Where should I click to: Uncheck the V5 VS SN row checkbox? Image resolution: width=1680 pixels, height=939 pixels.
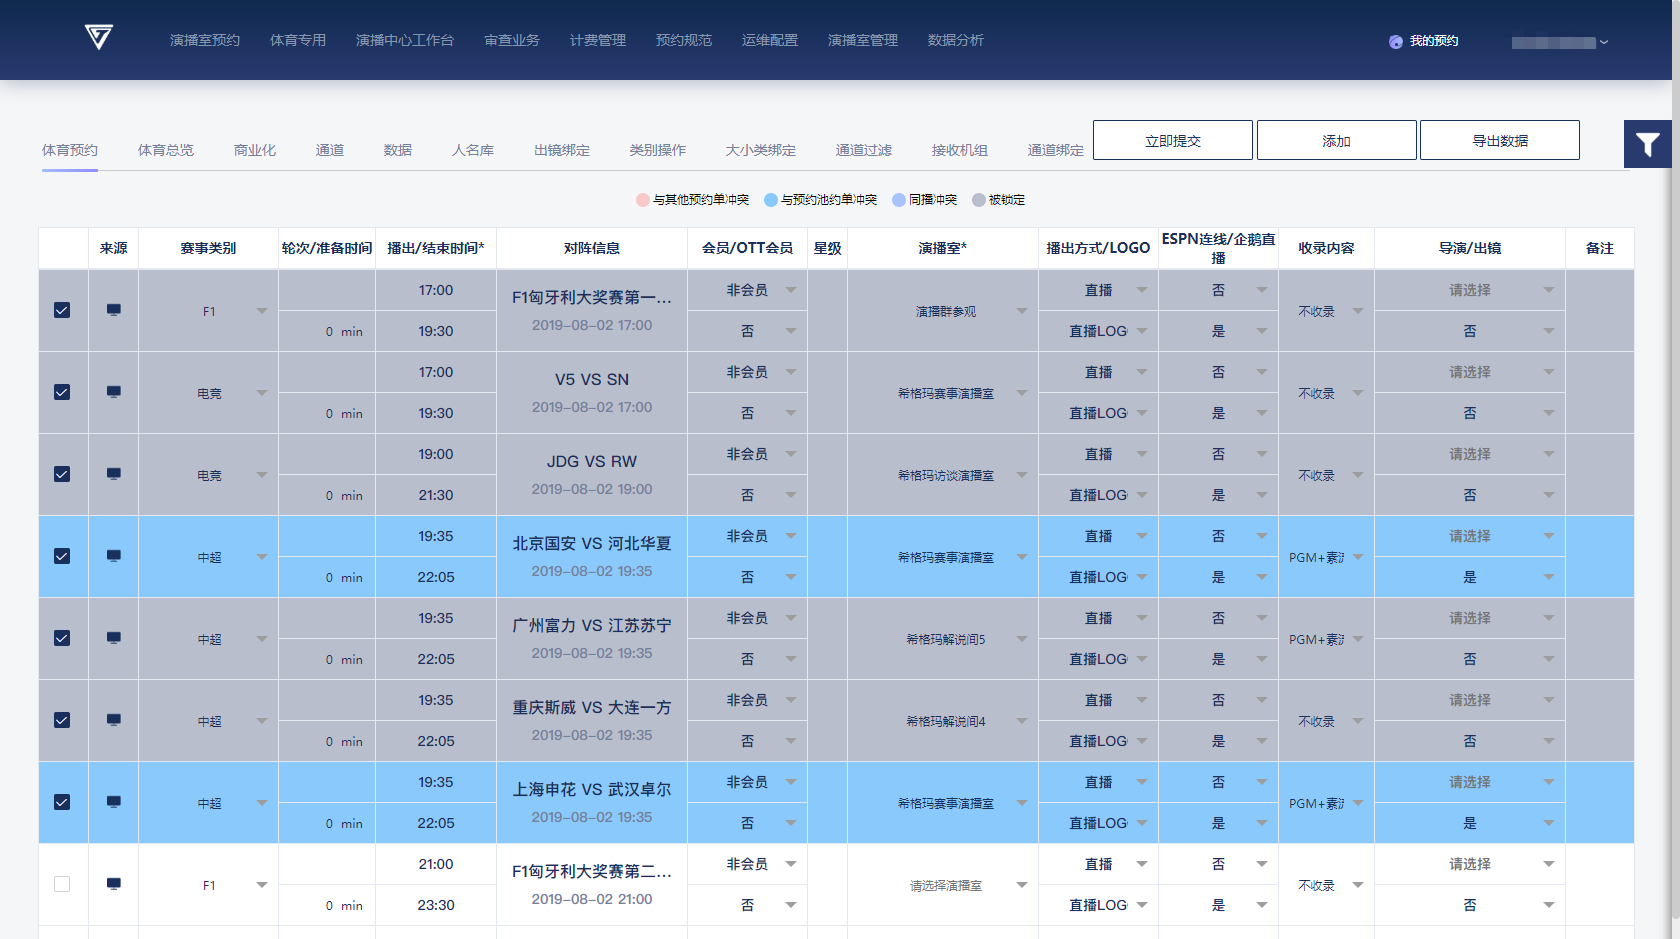(x=62, y=392)
